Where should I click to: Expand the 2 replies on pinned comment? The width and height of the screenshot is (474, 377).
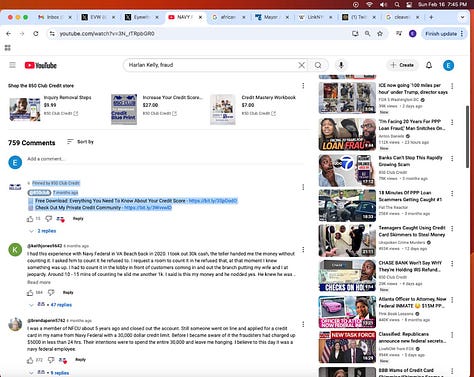coord(43,231)
